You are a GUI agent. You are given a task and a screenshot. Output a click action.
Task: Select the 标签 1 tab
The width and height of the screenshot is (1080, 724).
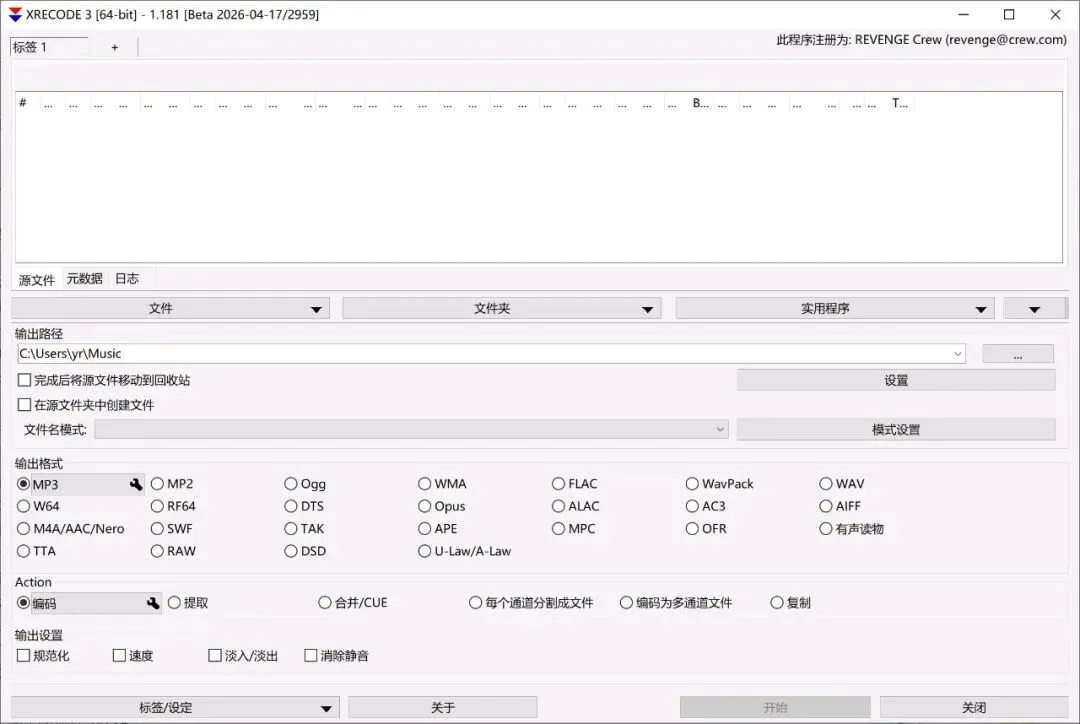(x=50, y=47)
